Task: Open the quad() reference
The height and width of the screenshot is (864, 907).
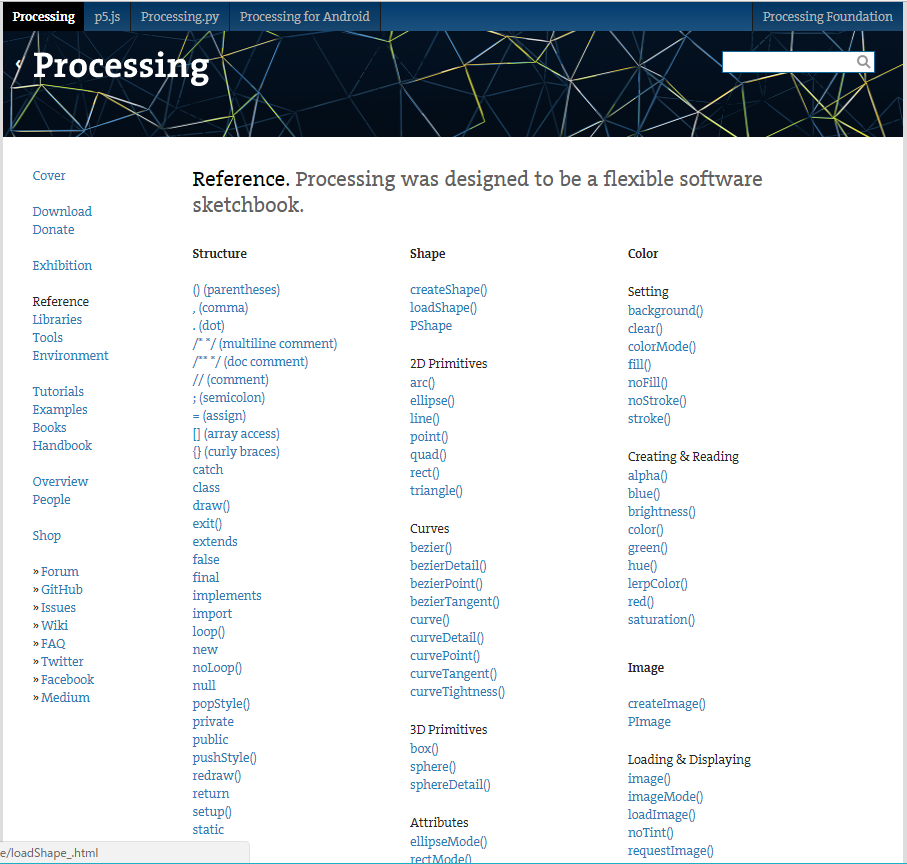Action: (x=428, y=455)
